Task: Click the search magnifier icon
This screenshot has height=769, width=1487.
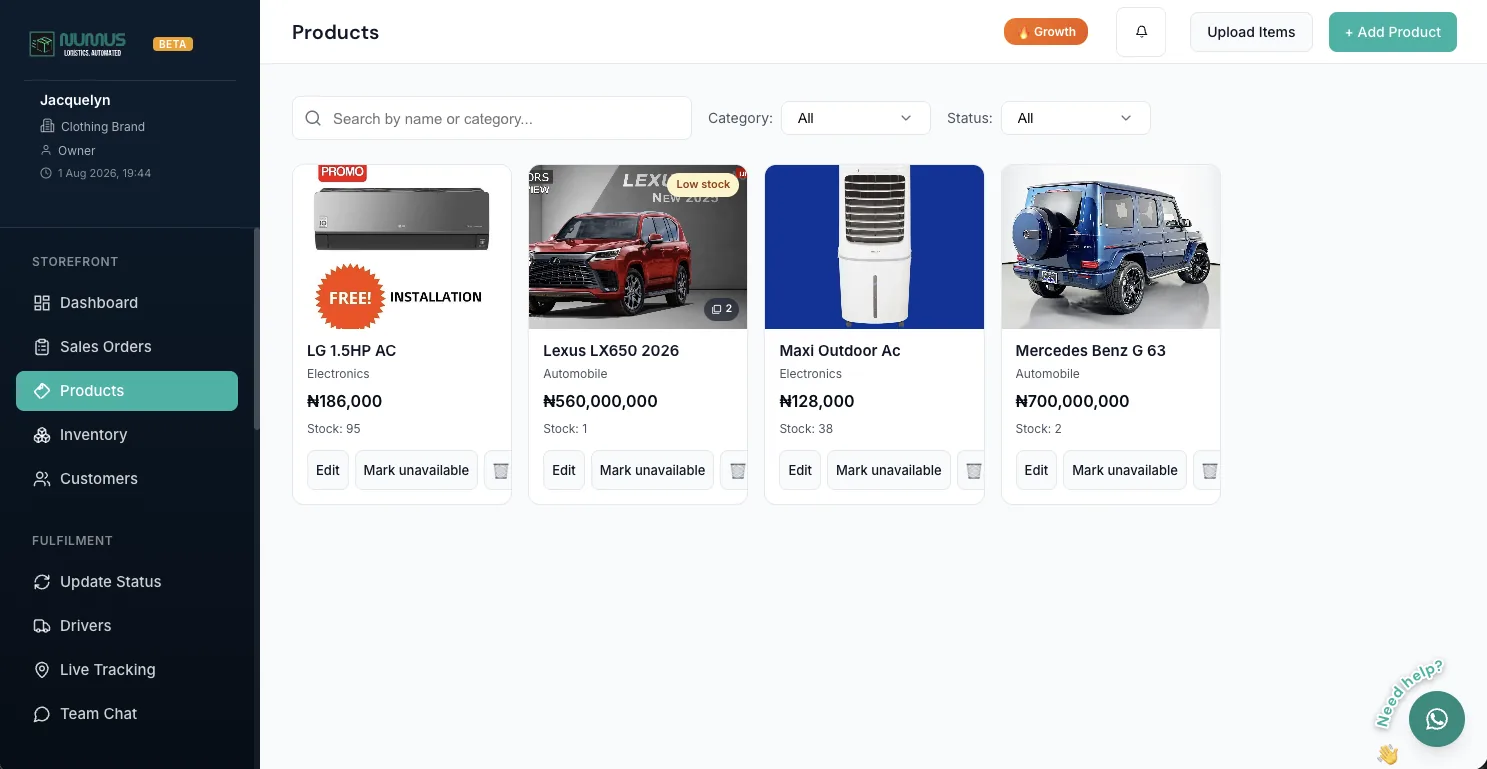Action: tap(313, 118)
